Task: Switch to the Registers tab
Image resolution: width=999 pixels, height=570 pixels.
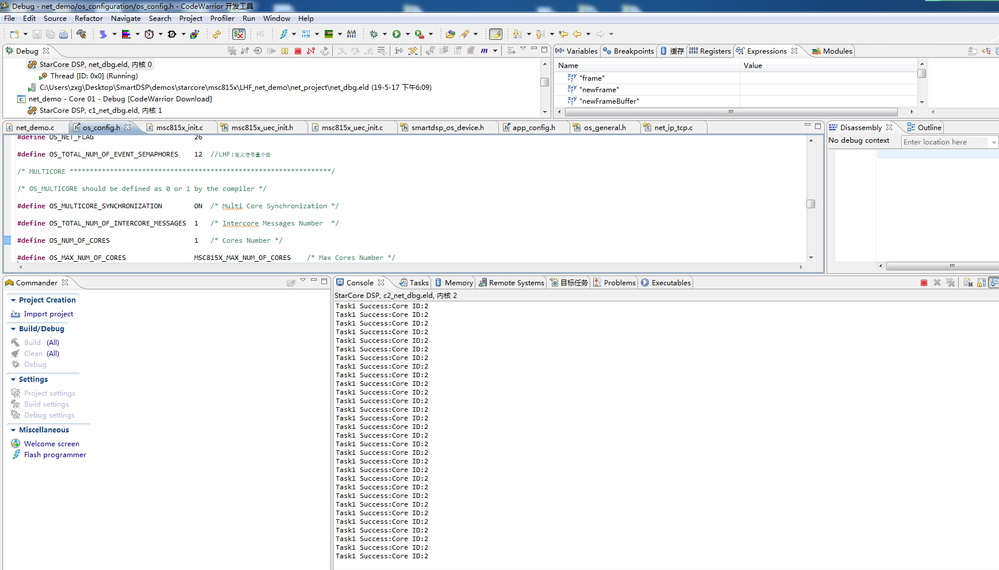Action: point(710,51)
